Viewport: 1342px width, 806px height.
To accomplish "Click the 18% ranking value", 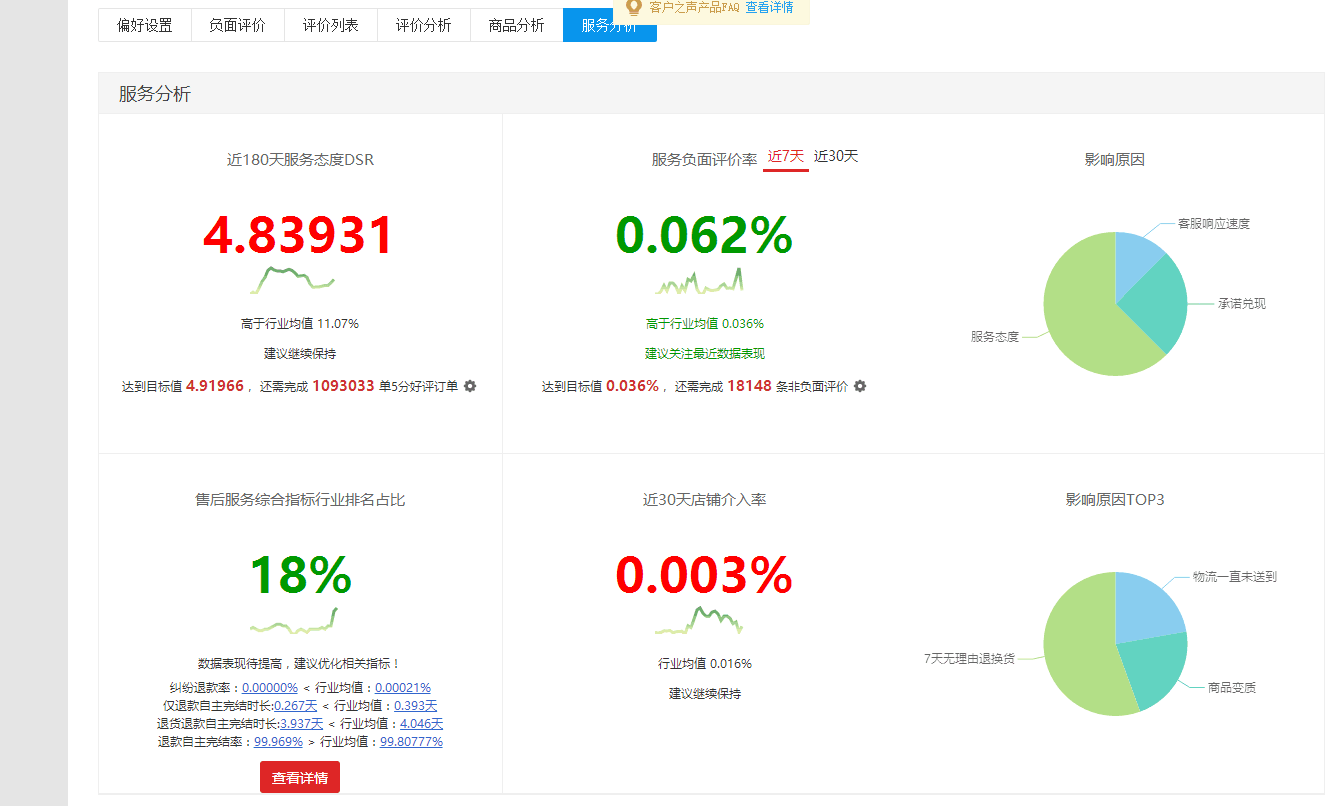I will (x=300, y=576).
